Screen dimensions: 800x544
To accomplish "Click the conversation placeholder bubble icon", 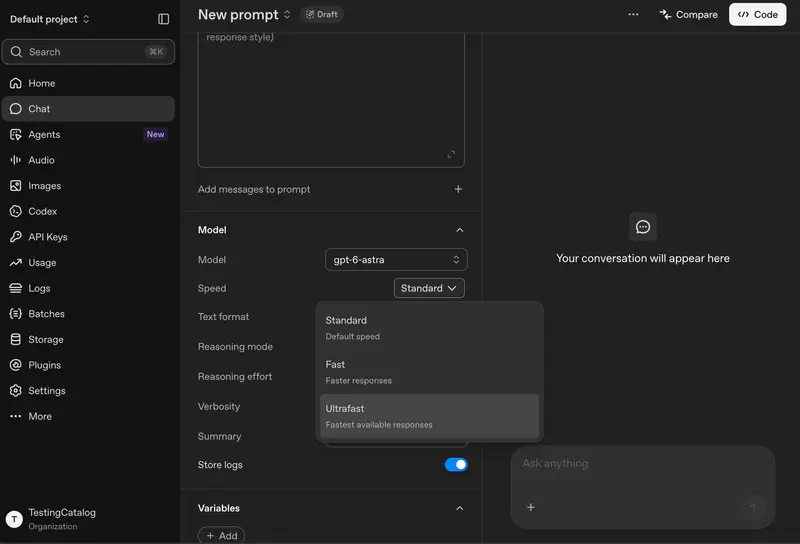I will click(x=643, y=227).
